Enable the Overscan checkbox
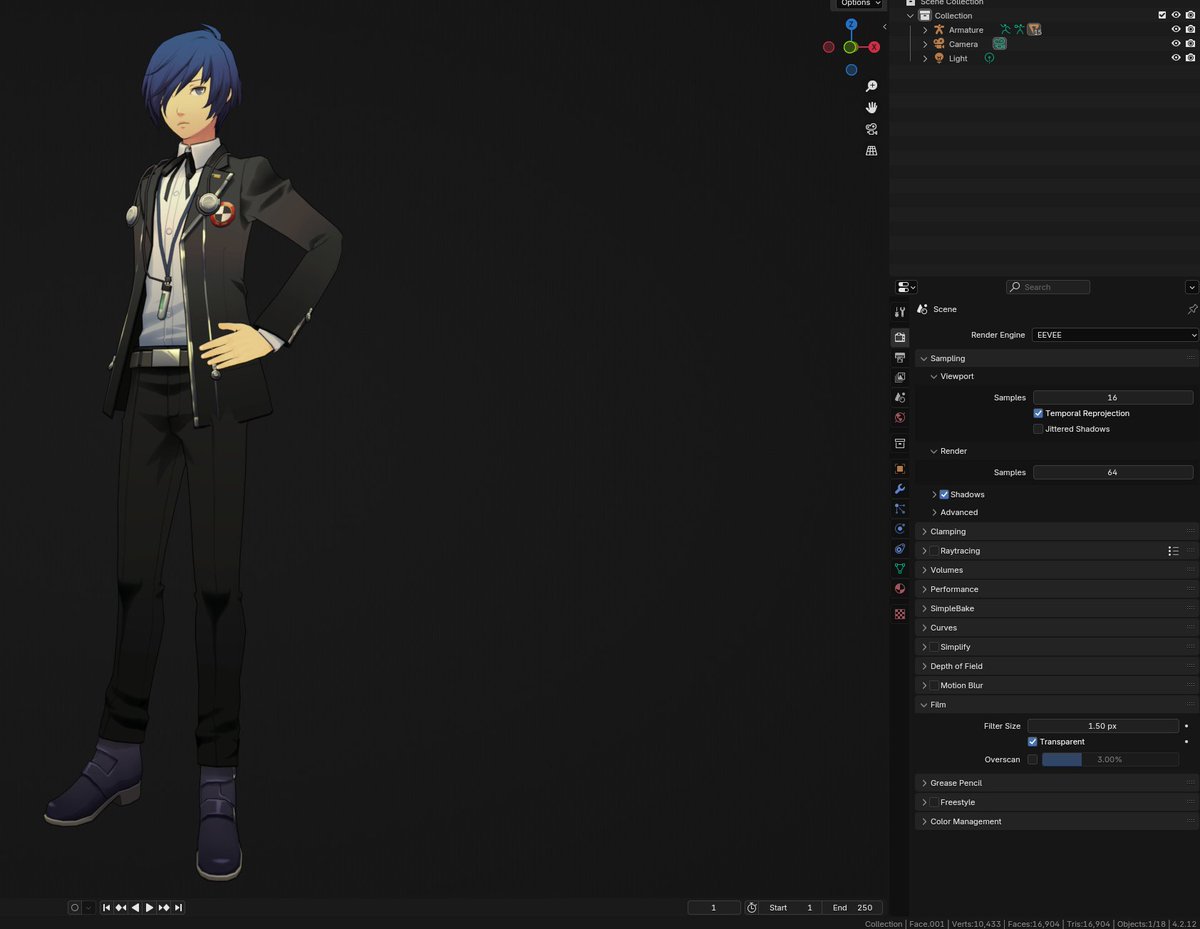The image size is (1200, 929). click(x=1032, y=760)
